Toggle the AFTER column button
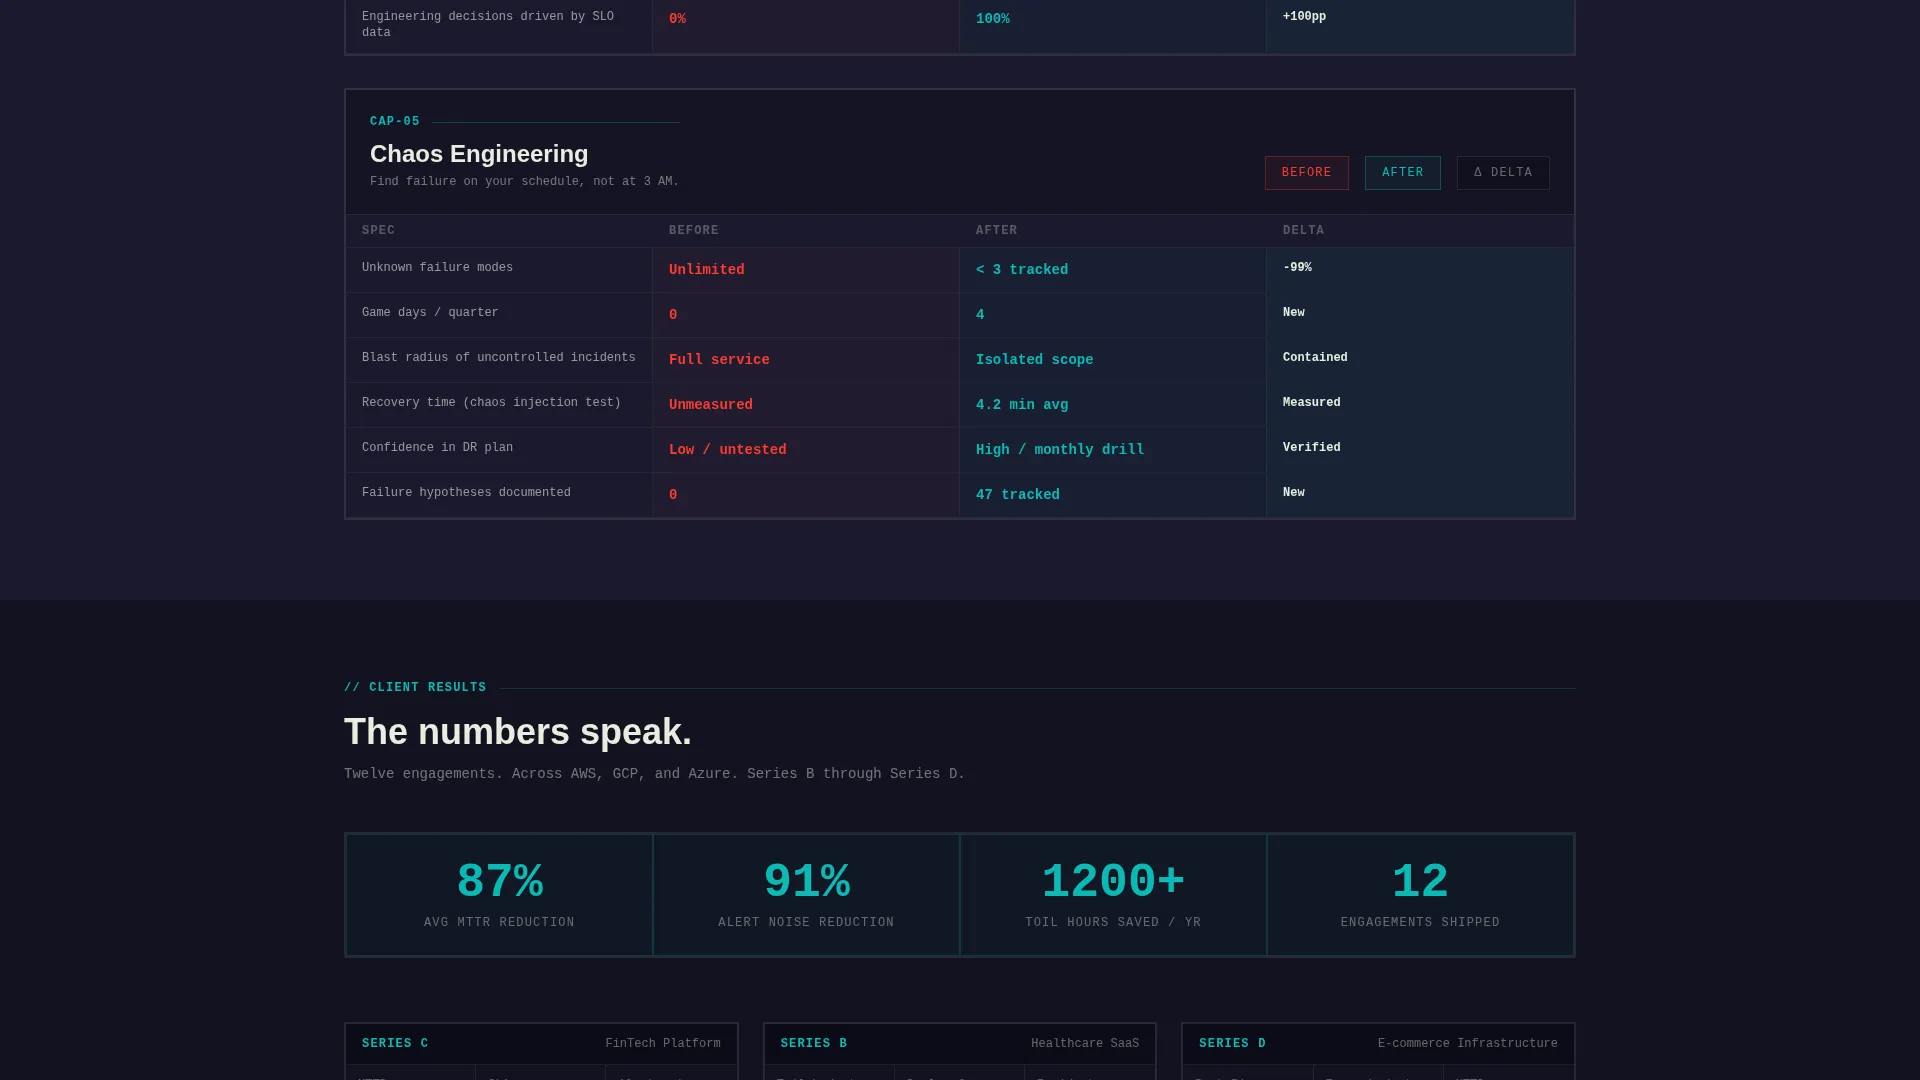The width and height of the screenshot is (1920, 1080). [1402, 173]
